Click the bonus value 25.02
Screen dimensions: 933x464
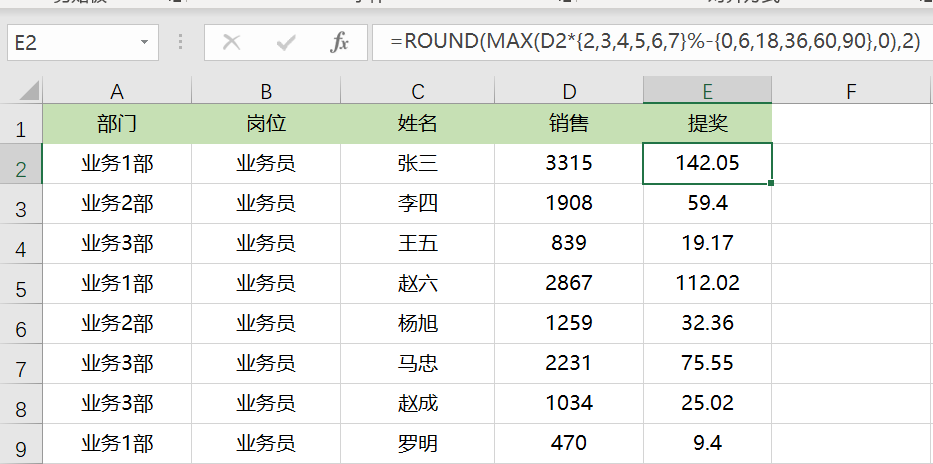[x=707, y=404]
